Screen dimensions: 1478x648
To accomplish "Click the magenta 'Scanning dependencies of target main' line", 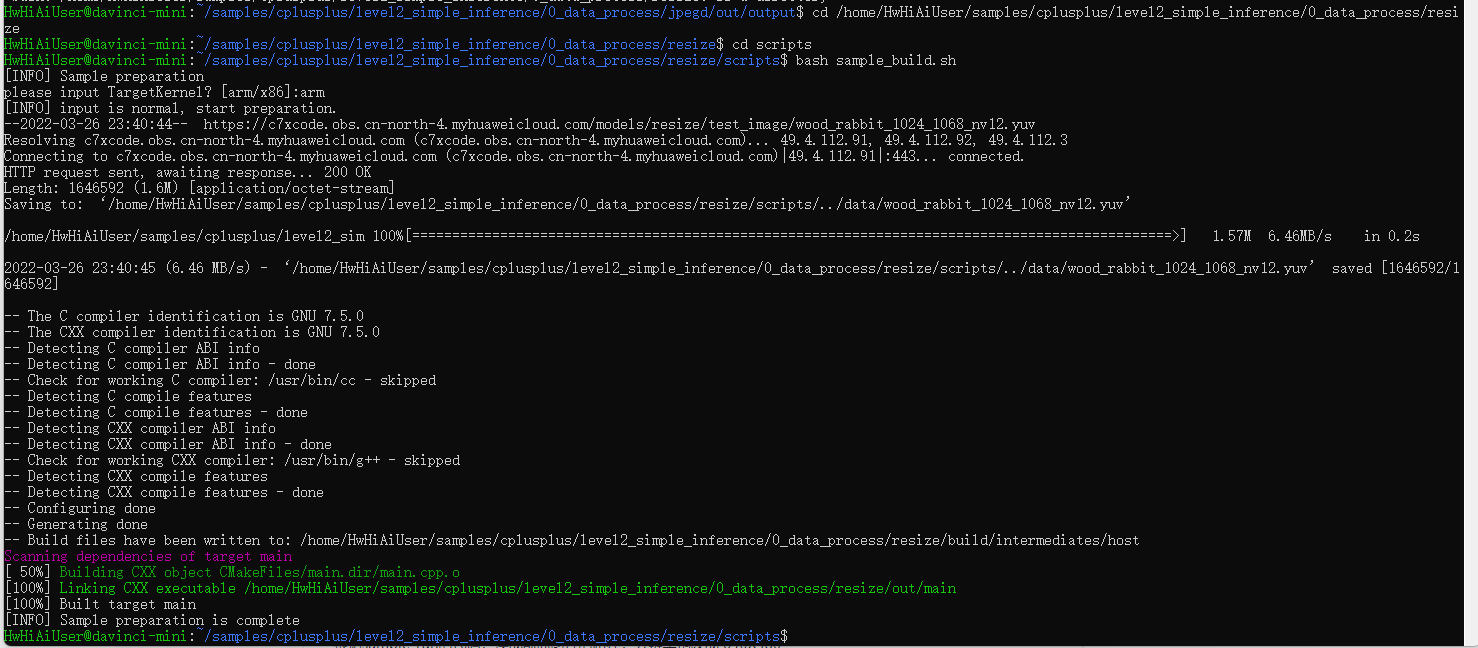I will 148,557.
